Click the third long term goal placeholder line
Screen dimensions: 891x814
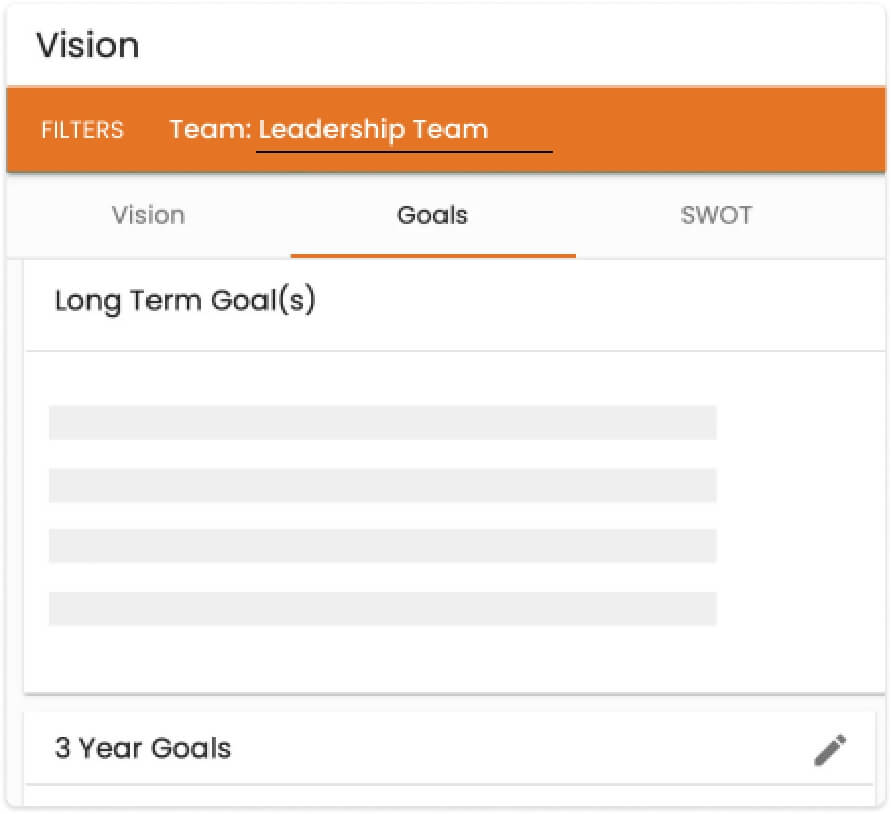pos(382,546)
